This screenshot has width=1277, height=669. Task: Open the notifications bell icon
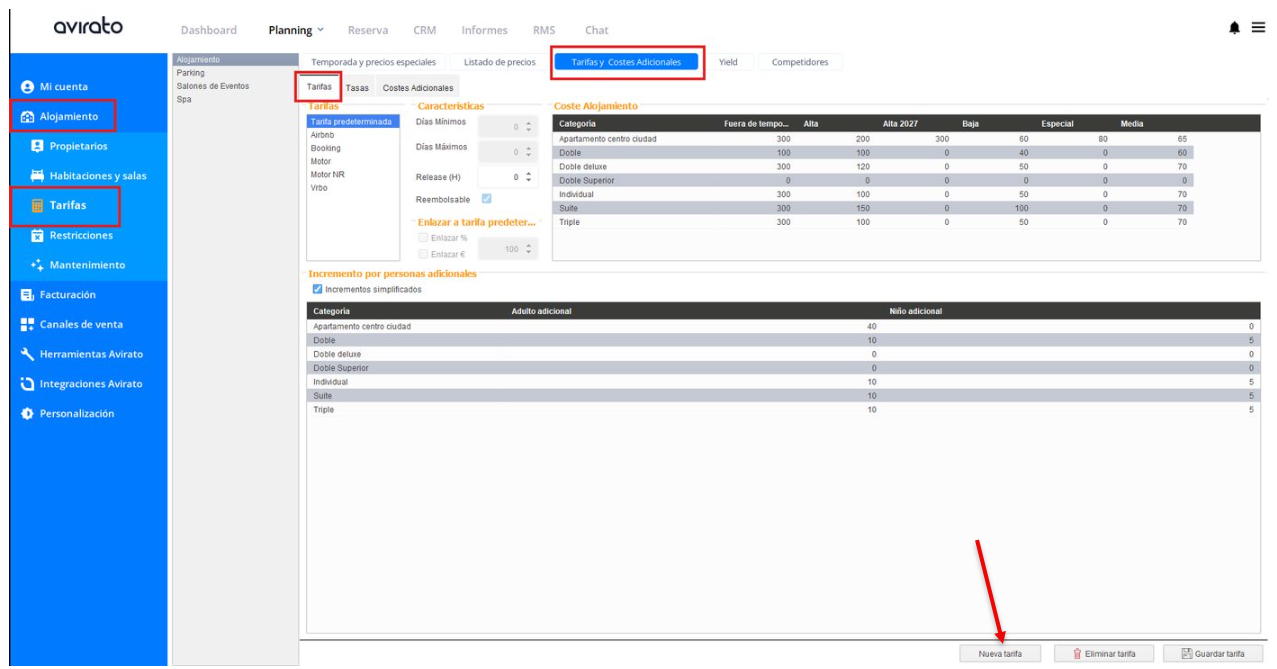pyautogui.click(x=1235, y=29)
